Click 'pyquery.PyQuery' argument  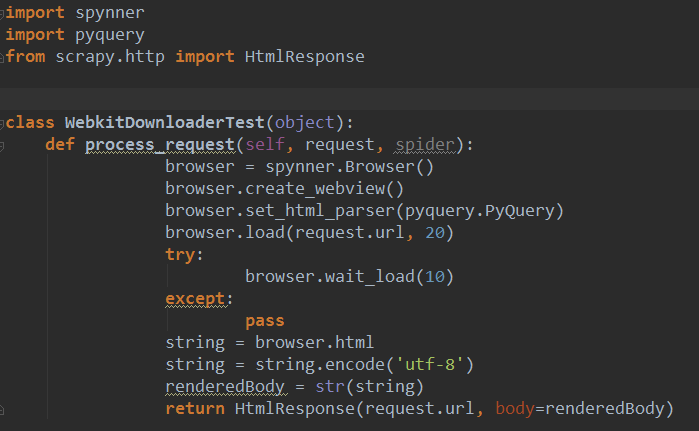[480, 211]
